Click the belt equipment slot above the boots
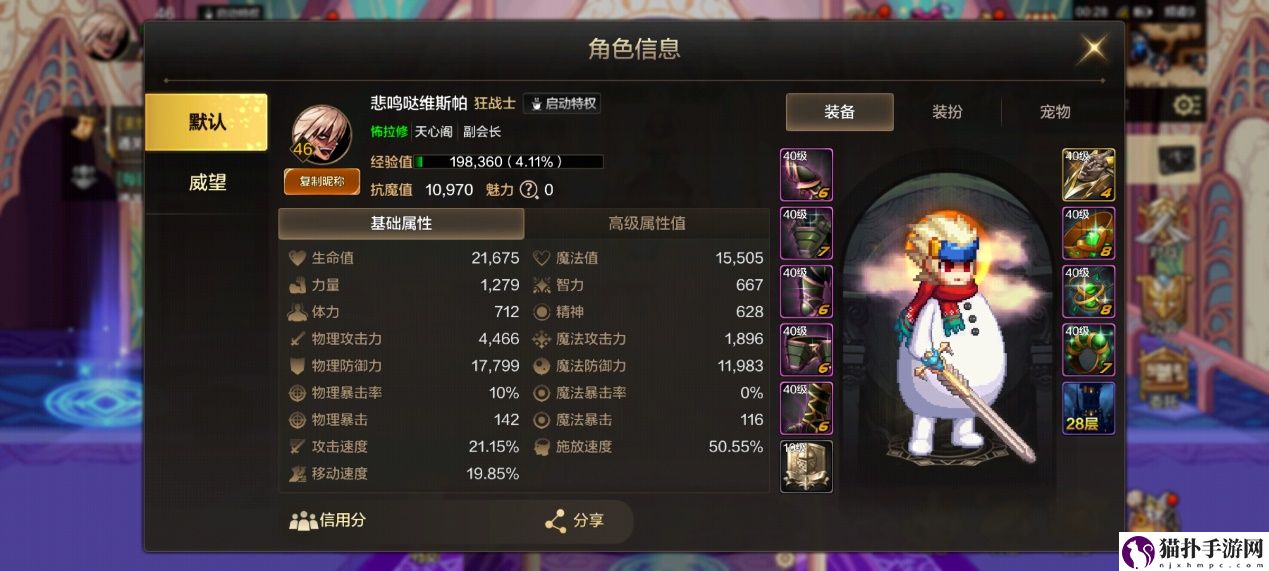Screen dimensions: 1269x571 click(806, 350)
